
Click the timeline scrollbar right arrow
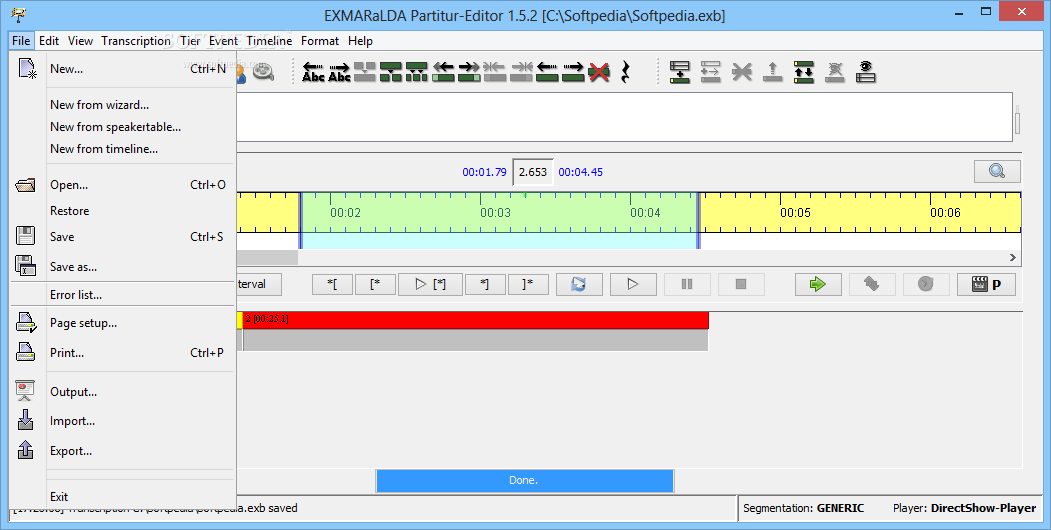(1013, 257)
